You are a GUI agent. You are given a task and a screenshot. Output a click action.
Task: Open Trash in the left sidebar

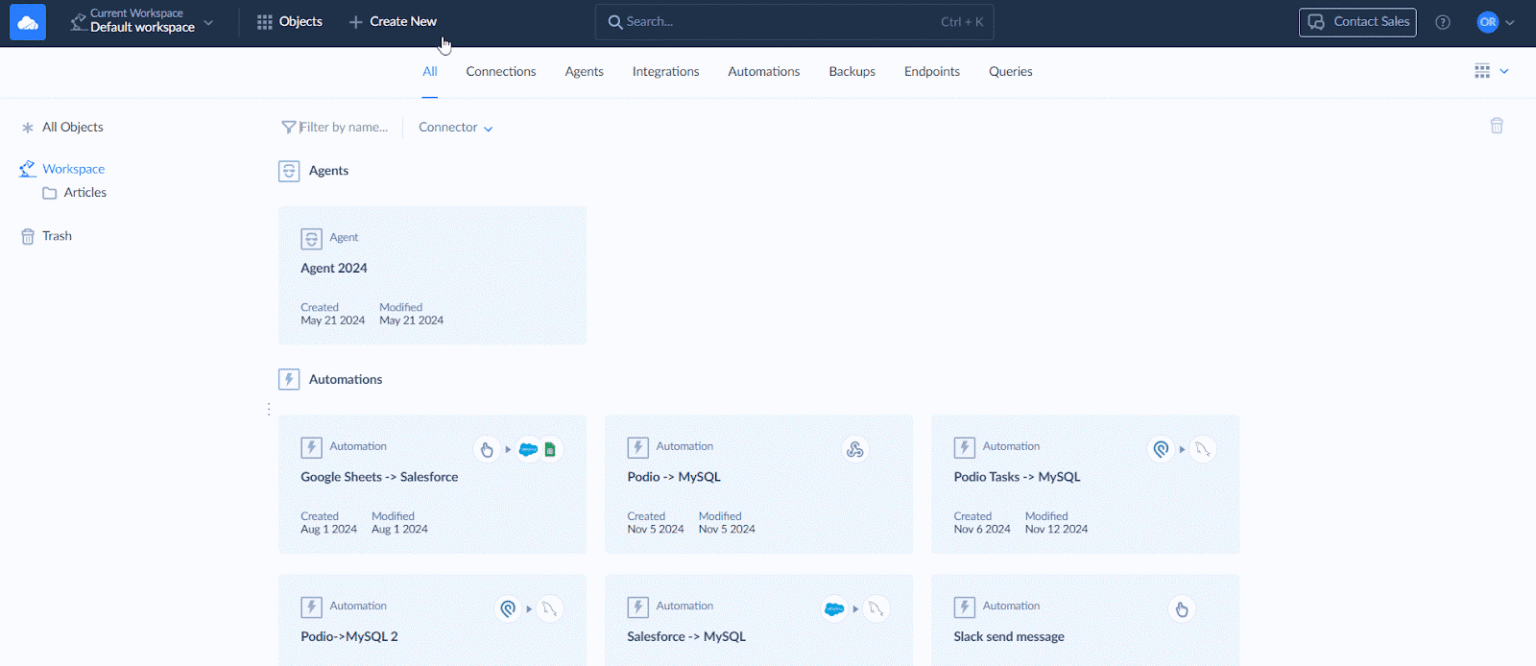click(56, 236)
